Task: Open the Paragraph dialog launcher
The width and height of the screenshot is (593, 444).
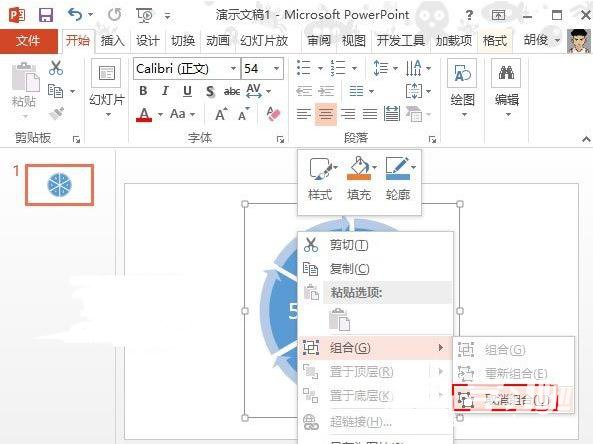Action: coord(432,140)
